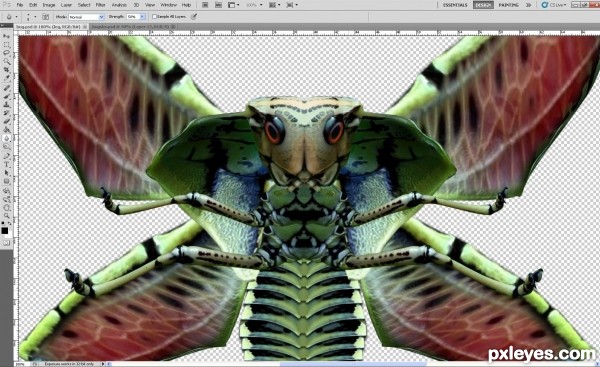Enable Sample All Layers checkbox
The image size is (600, 367).
[154, 16]
